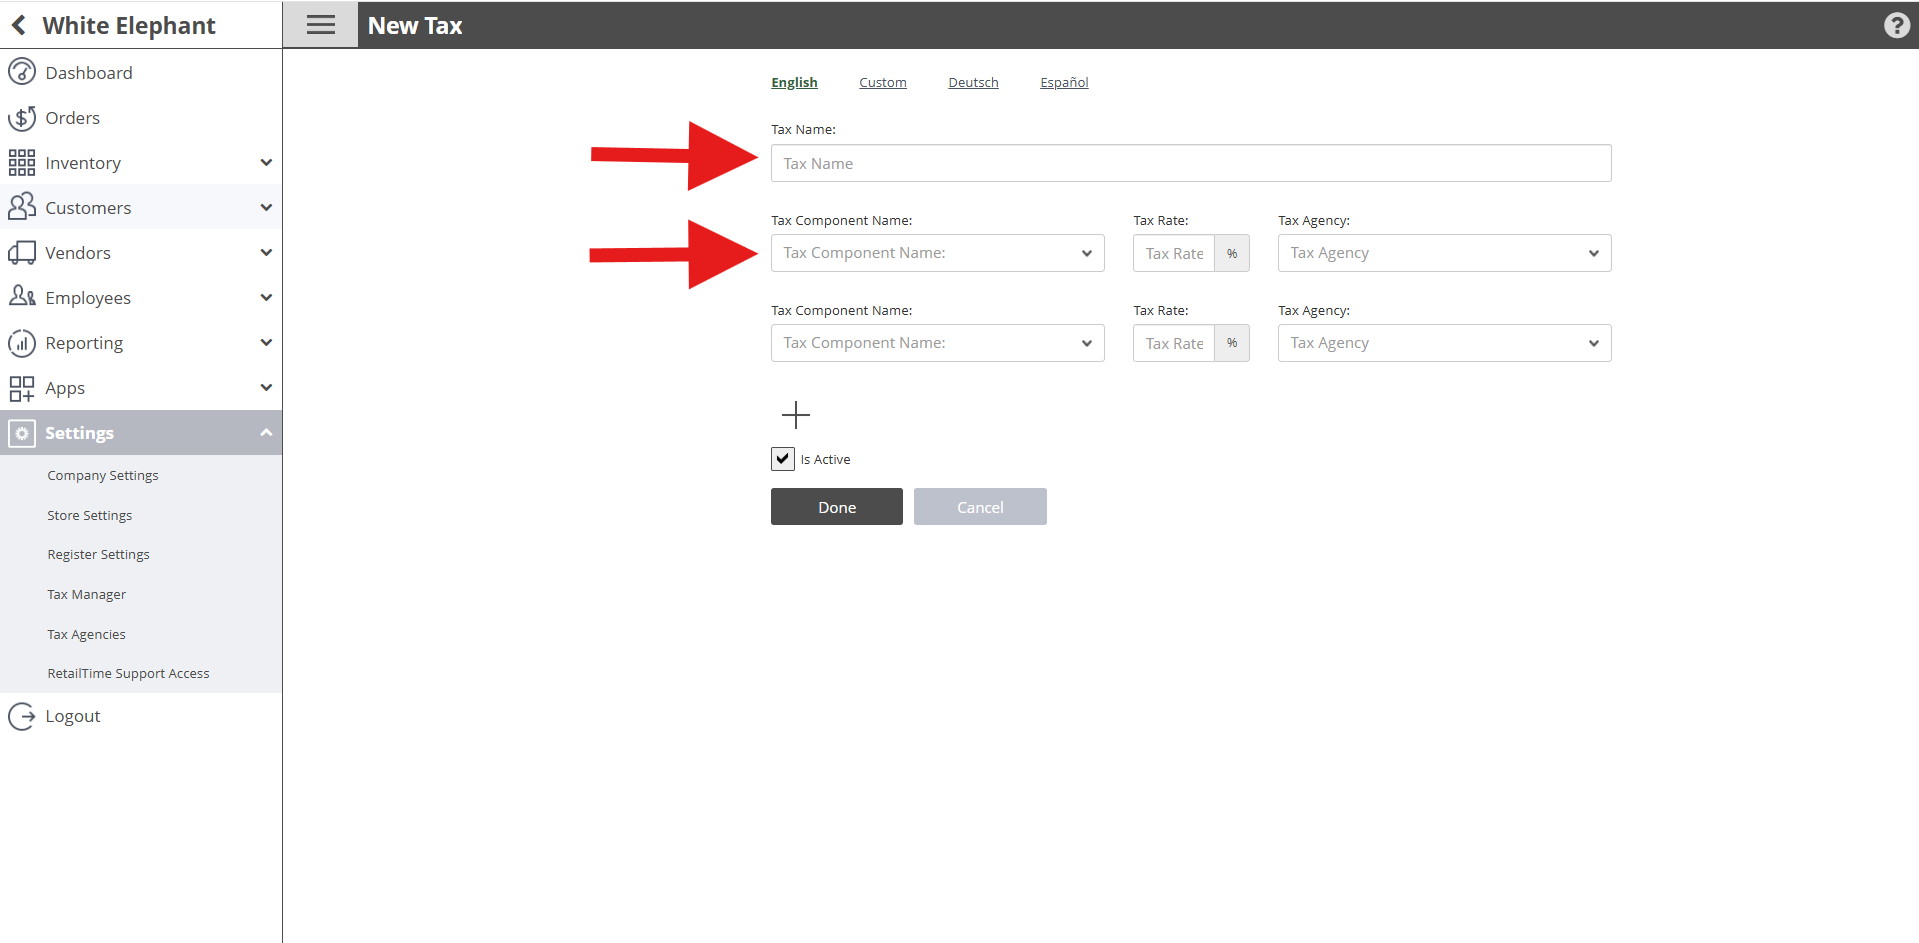Click the Reporting chart icon

coord(22,343)
